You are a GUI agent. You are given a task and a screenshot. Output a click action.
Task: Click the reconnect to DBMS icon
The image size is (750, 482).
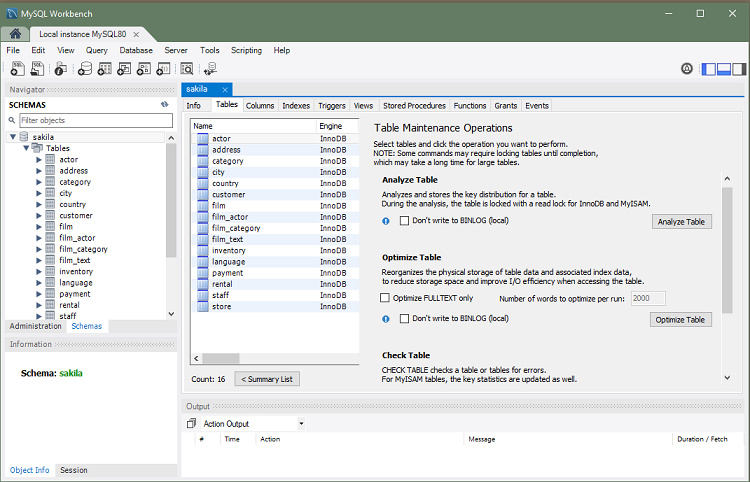[210, 69]
